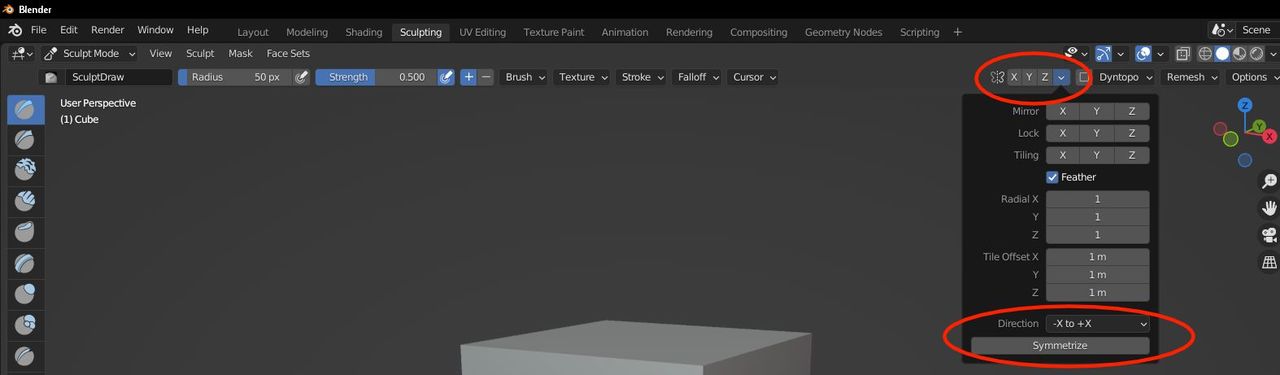Select the Blob brush tool
This screenshot has height=375, width=1280.
click(26, 326)
